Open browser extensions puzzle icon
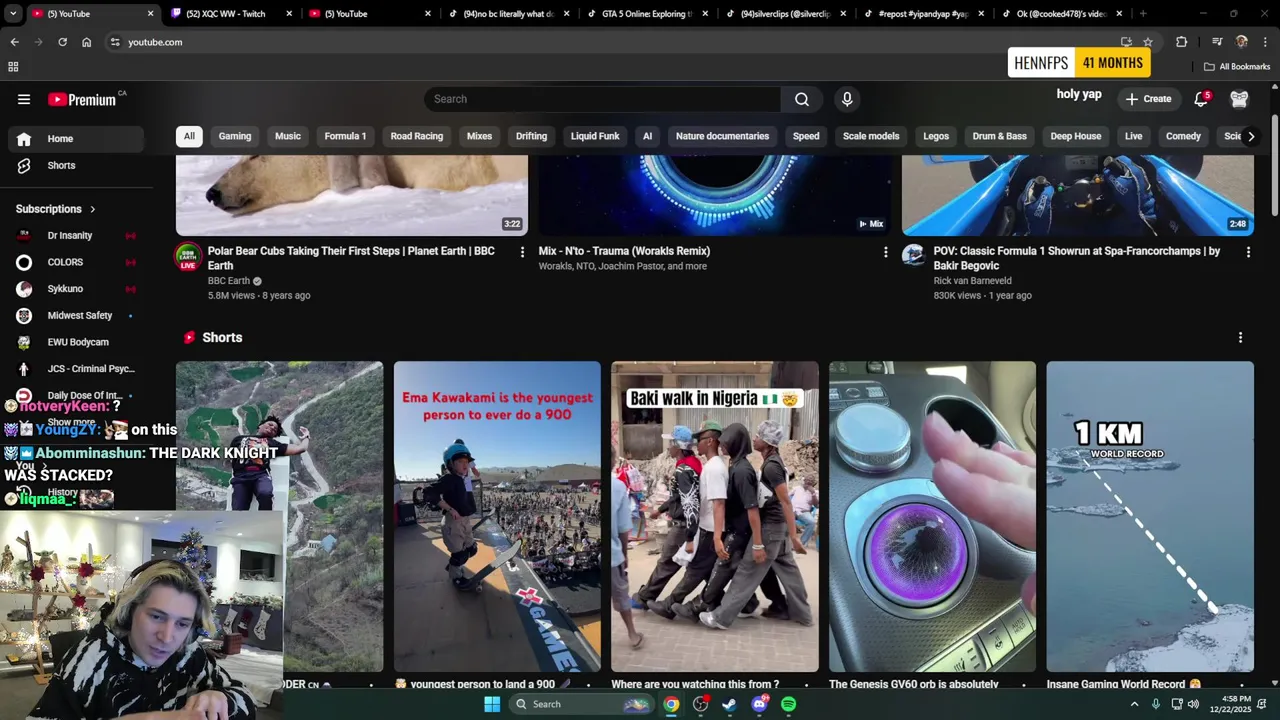This screenshot has width=1280, height=720. [1182, 42]
